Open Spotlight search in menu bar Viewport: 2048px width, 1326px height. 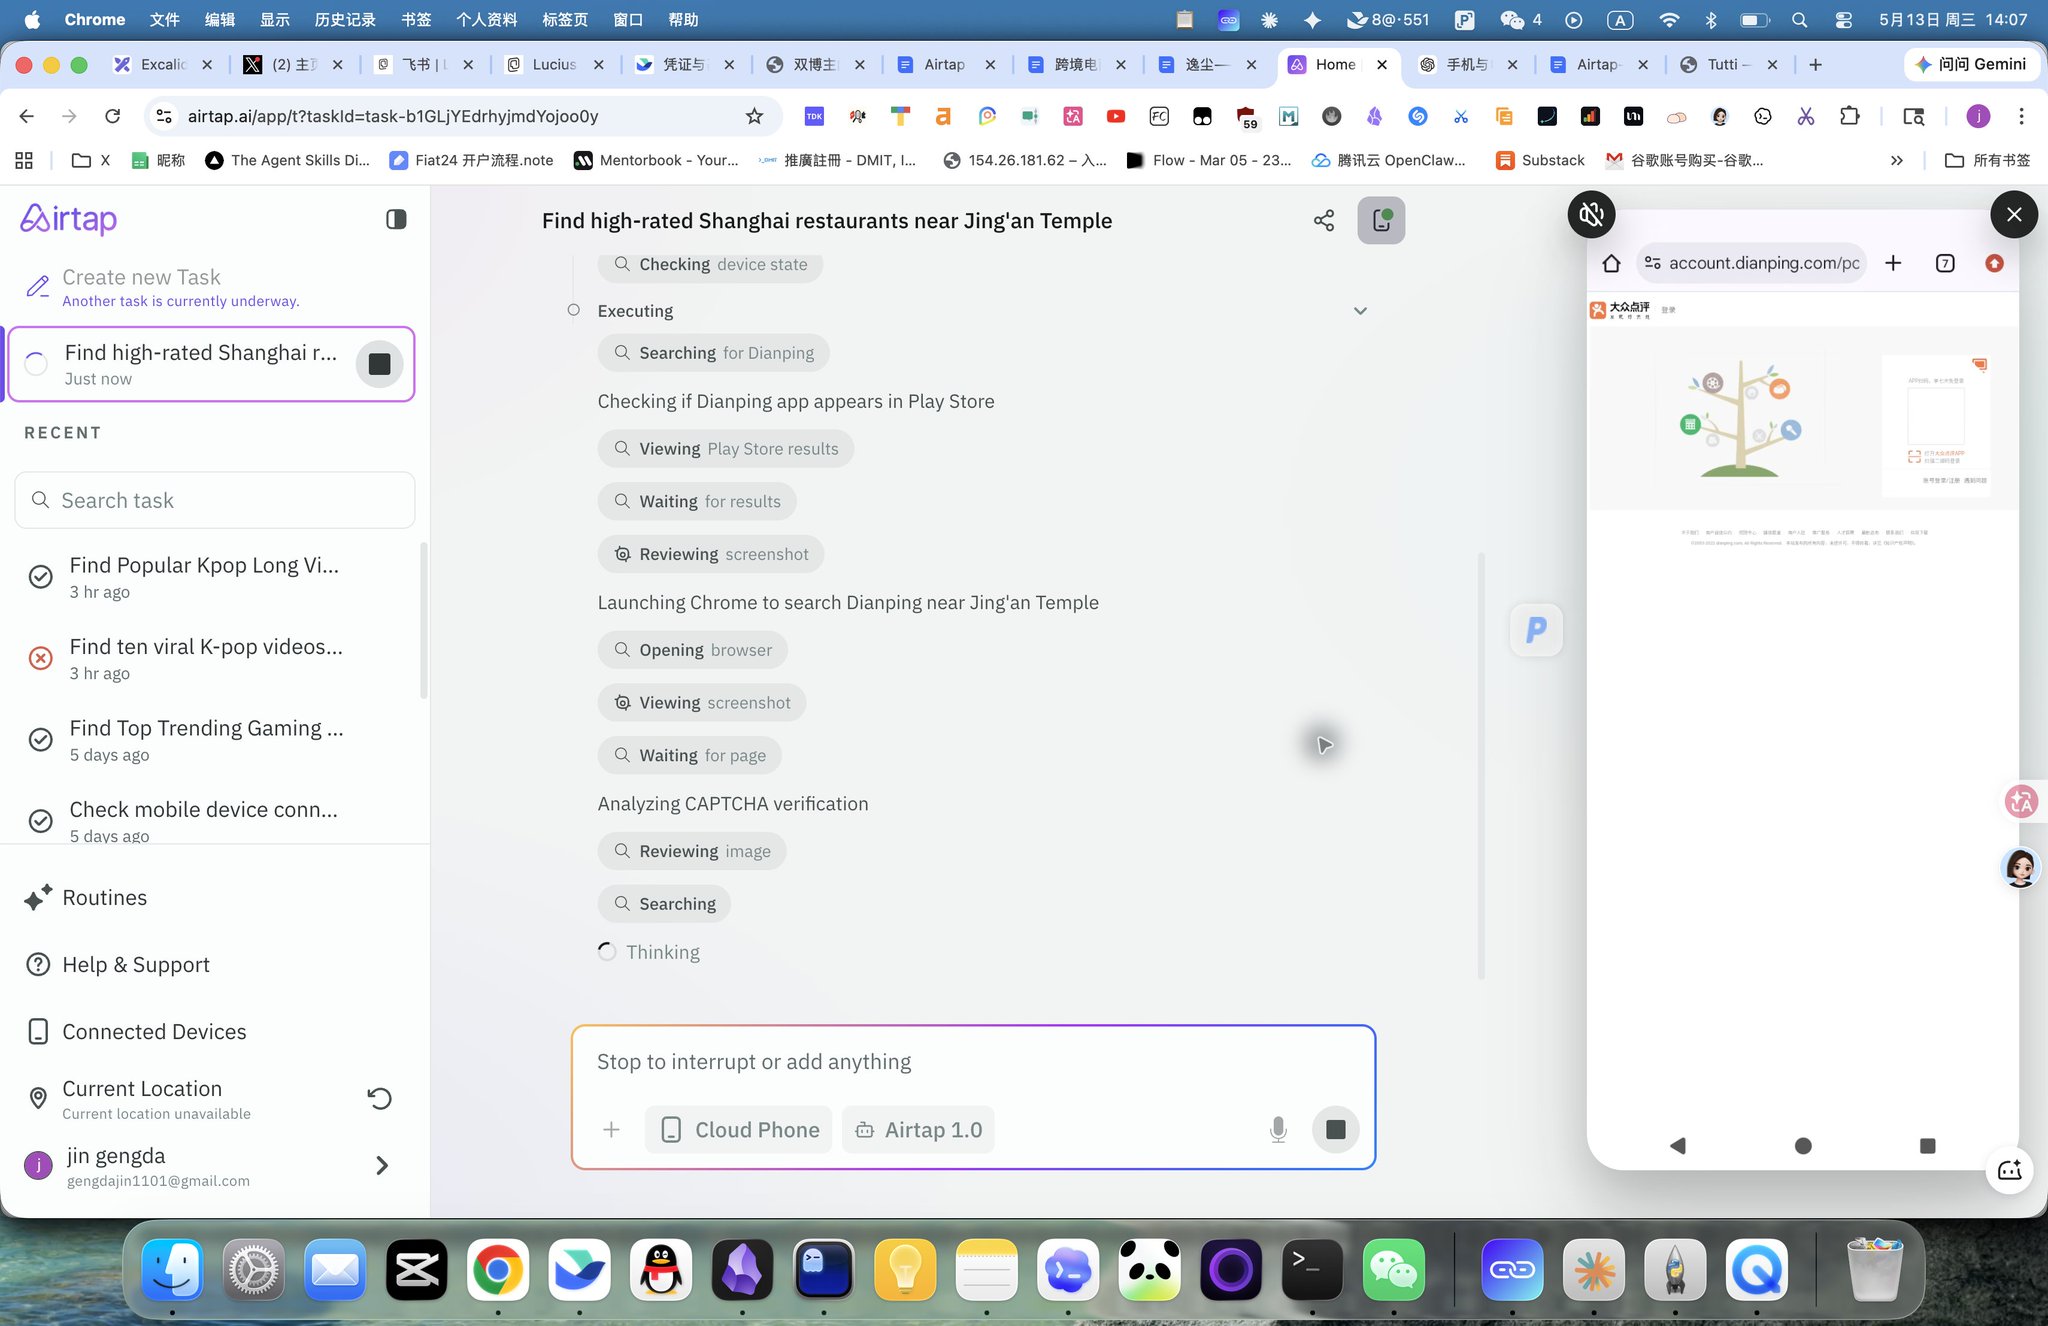(1799, 19)
